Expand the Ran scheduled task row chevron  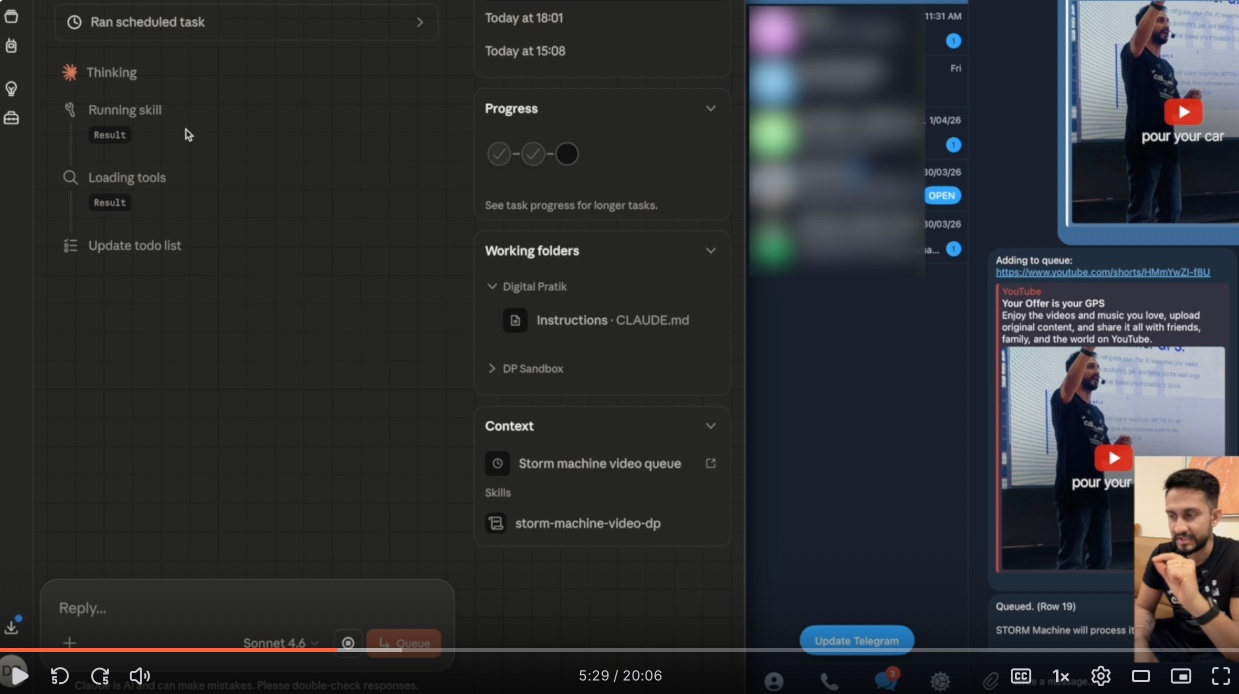tap(420, 22)
